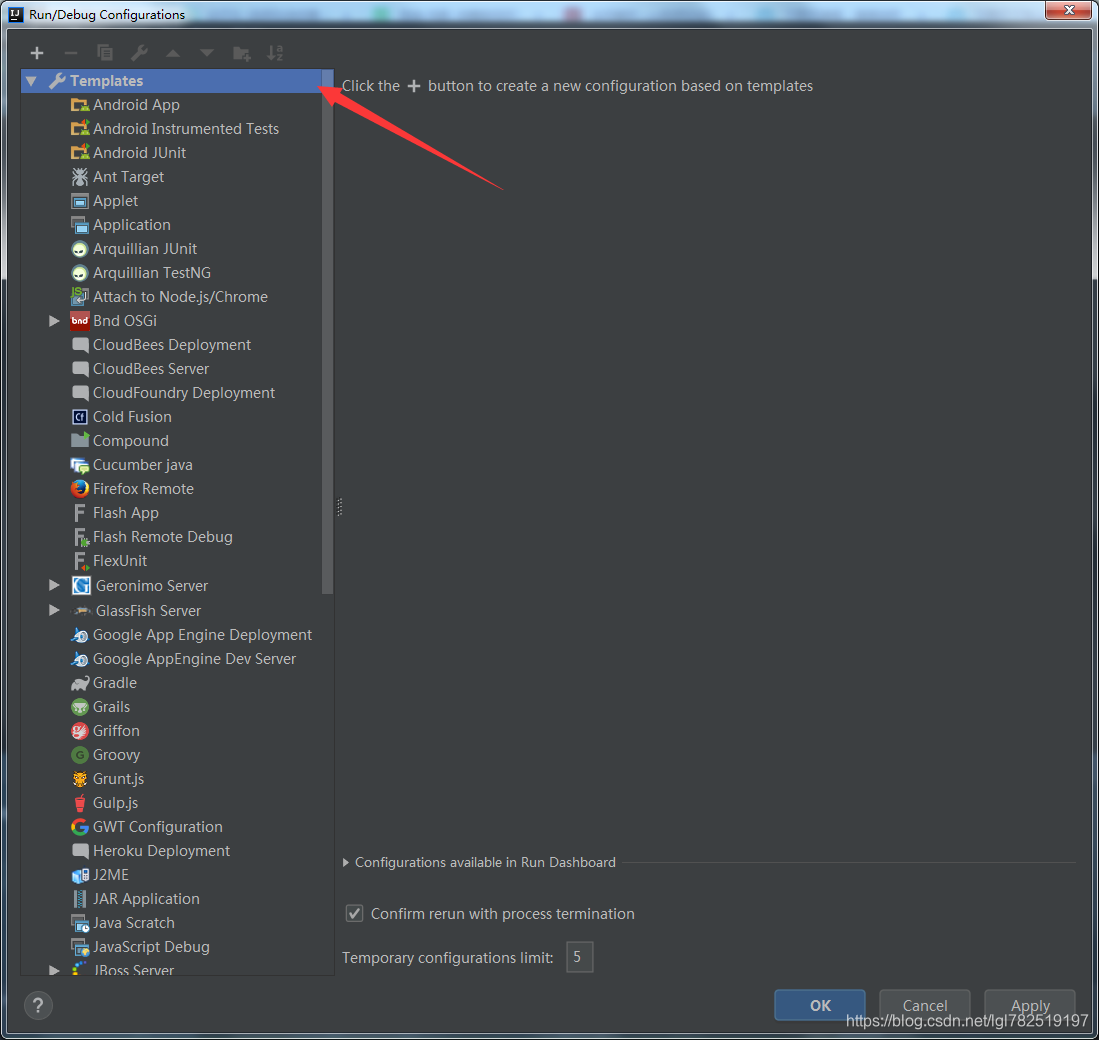Select the Flash App template

point(125,514)
